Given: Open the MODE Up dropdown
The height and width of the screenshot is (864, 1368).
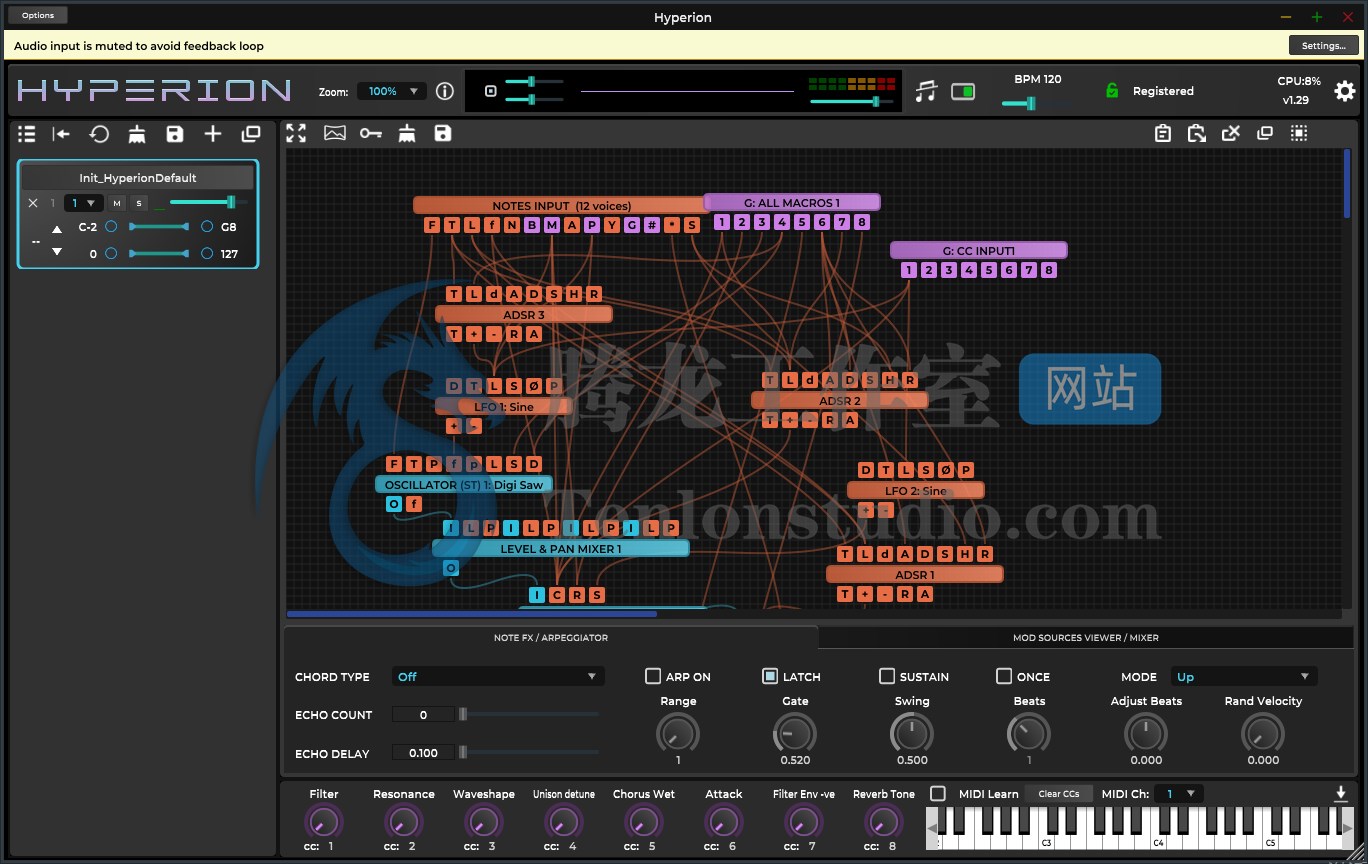Looking at the screenshot, I should [1244, 677].
